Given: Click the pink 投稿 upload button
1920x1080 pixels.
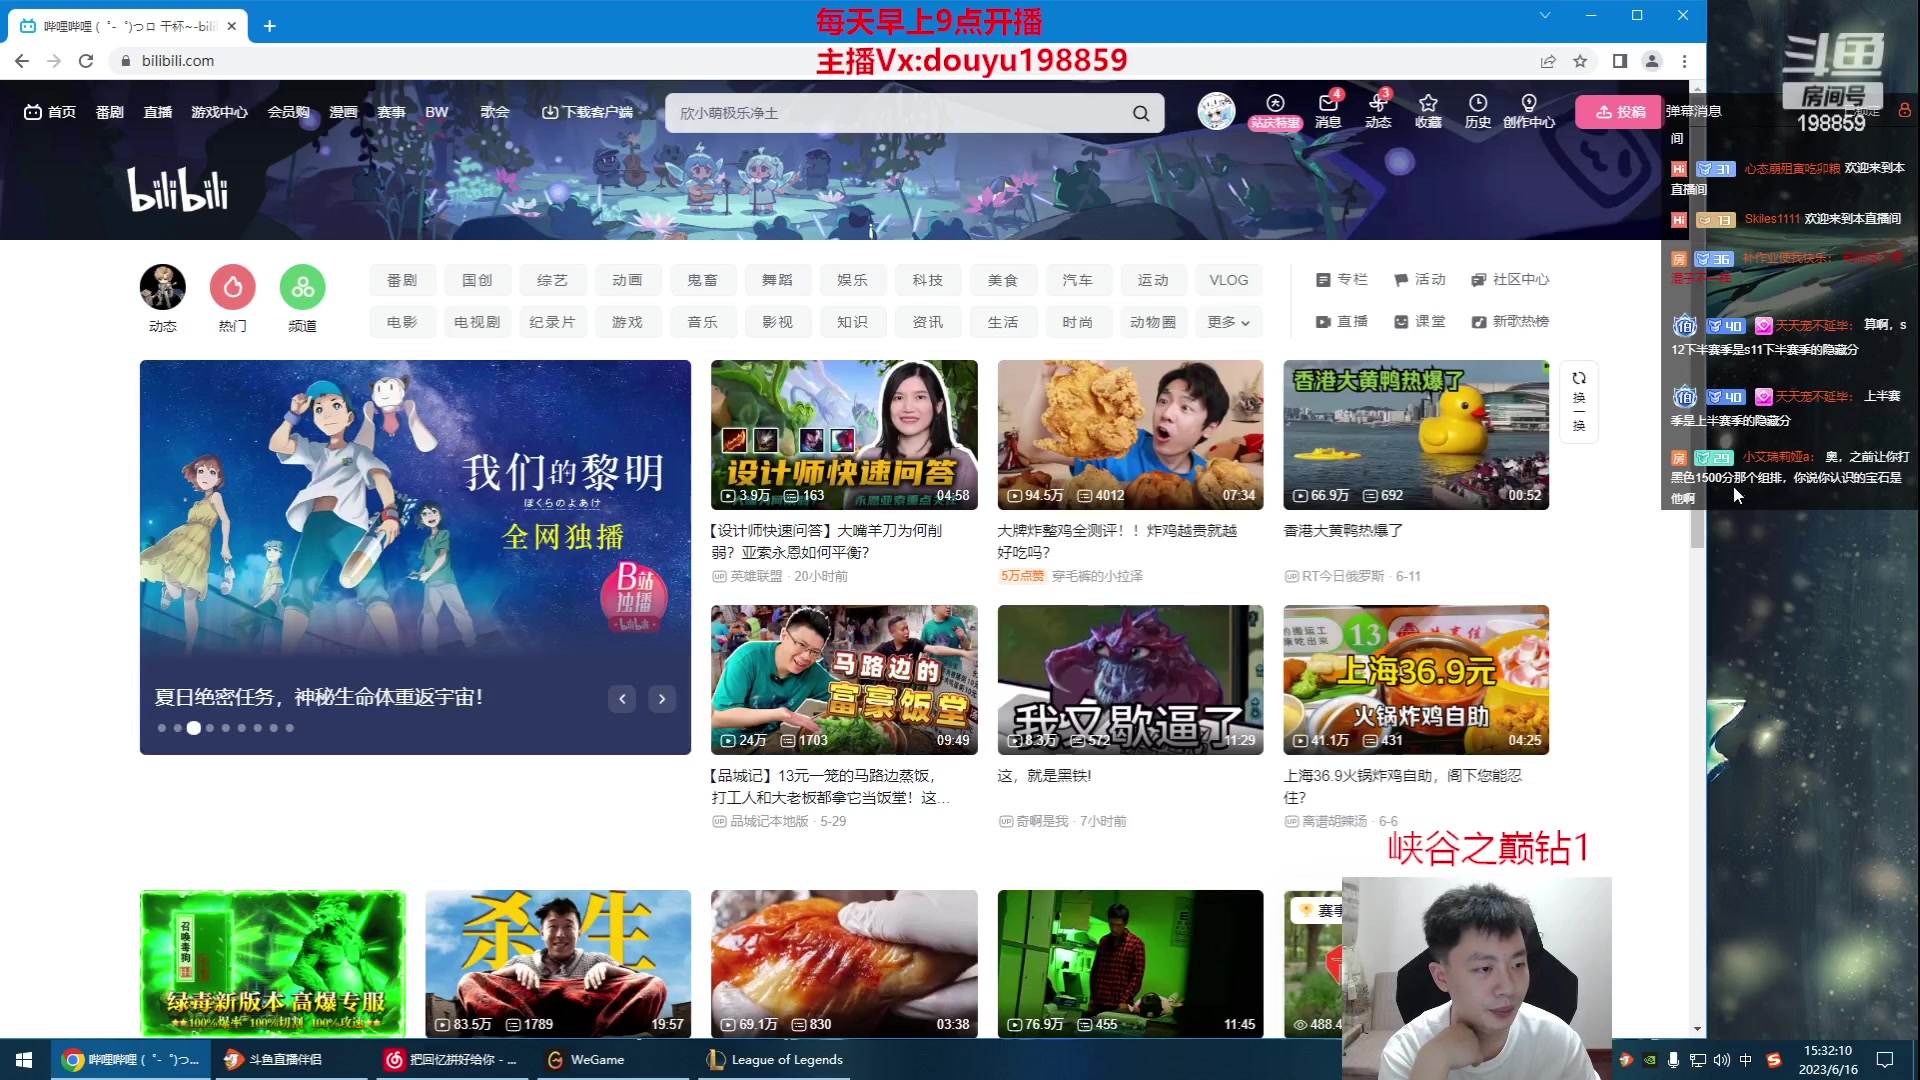Looking at the screenshot, I should pyautogui.click(x=1619, y=112).
